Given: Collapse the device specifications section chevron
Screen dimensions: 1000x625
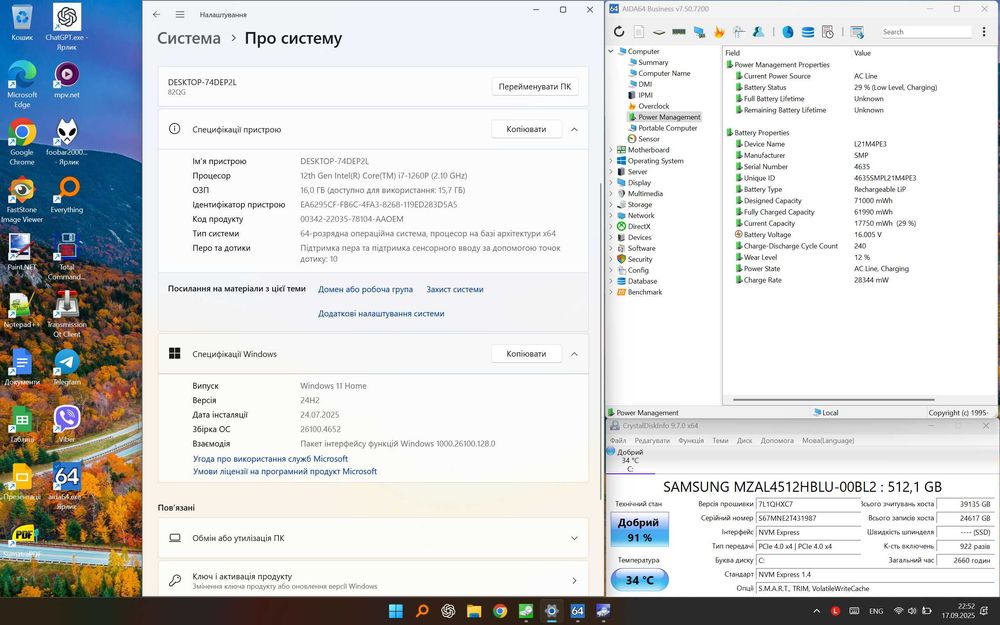Looking at the screenshot, I should point(574,129).
